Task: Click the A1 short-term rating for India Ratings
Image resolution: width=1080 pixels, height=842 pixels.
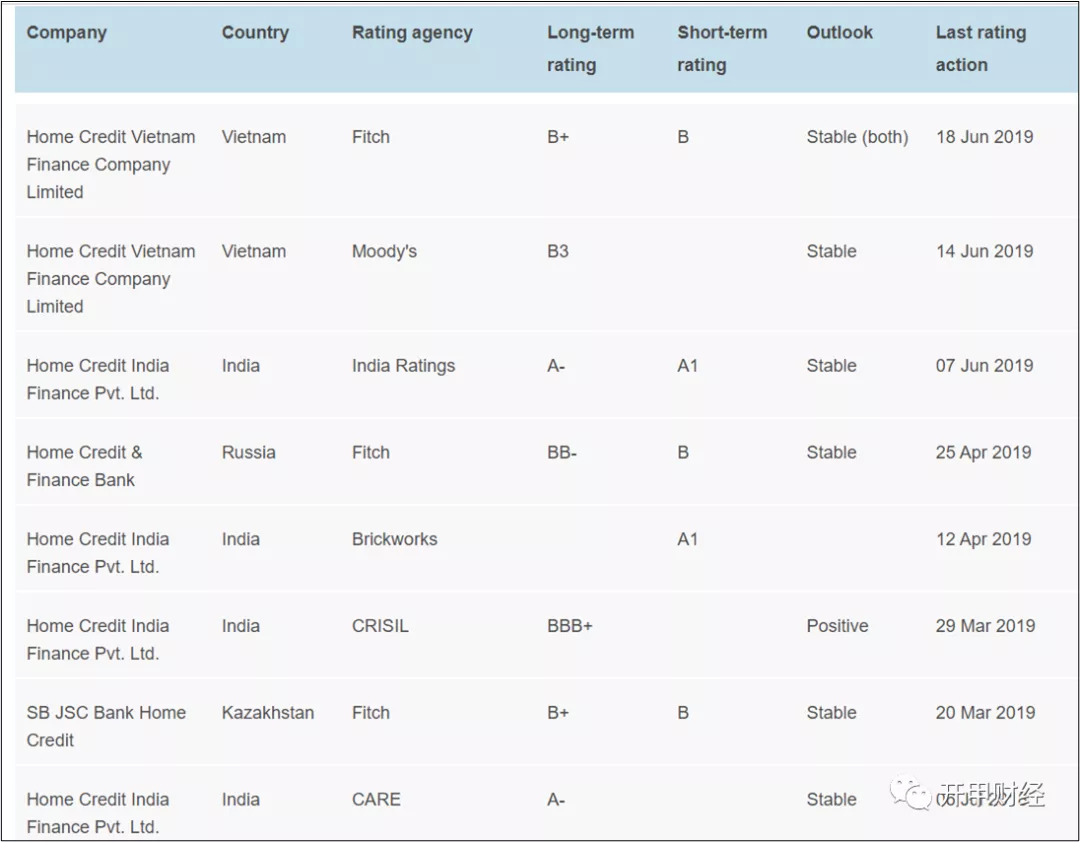Action: pyautogui.click(x=687, y=365)
